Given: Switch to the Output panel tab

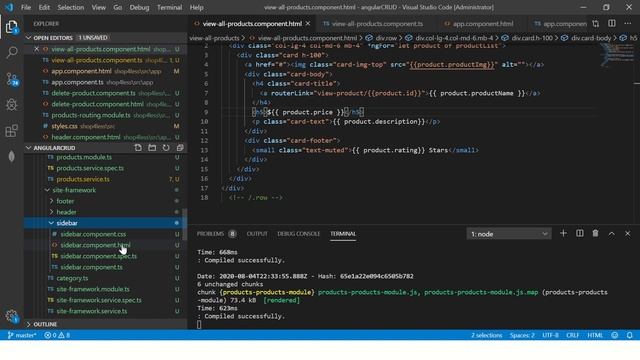Looking at the screenshot, I should pos(257,234).
